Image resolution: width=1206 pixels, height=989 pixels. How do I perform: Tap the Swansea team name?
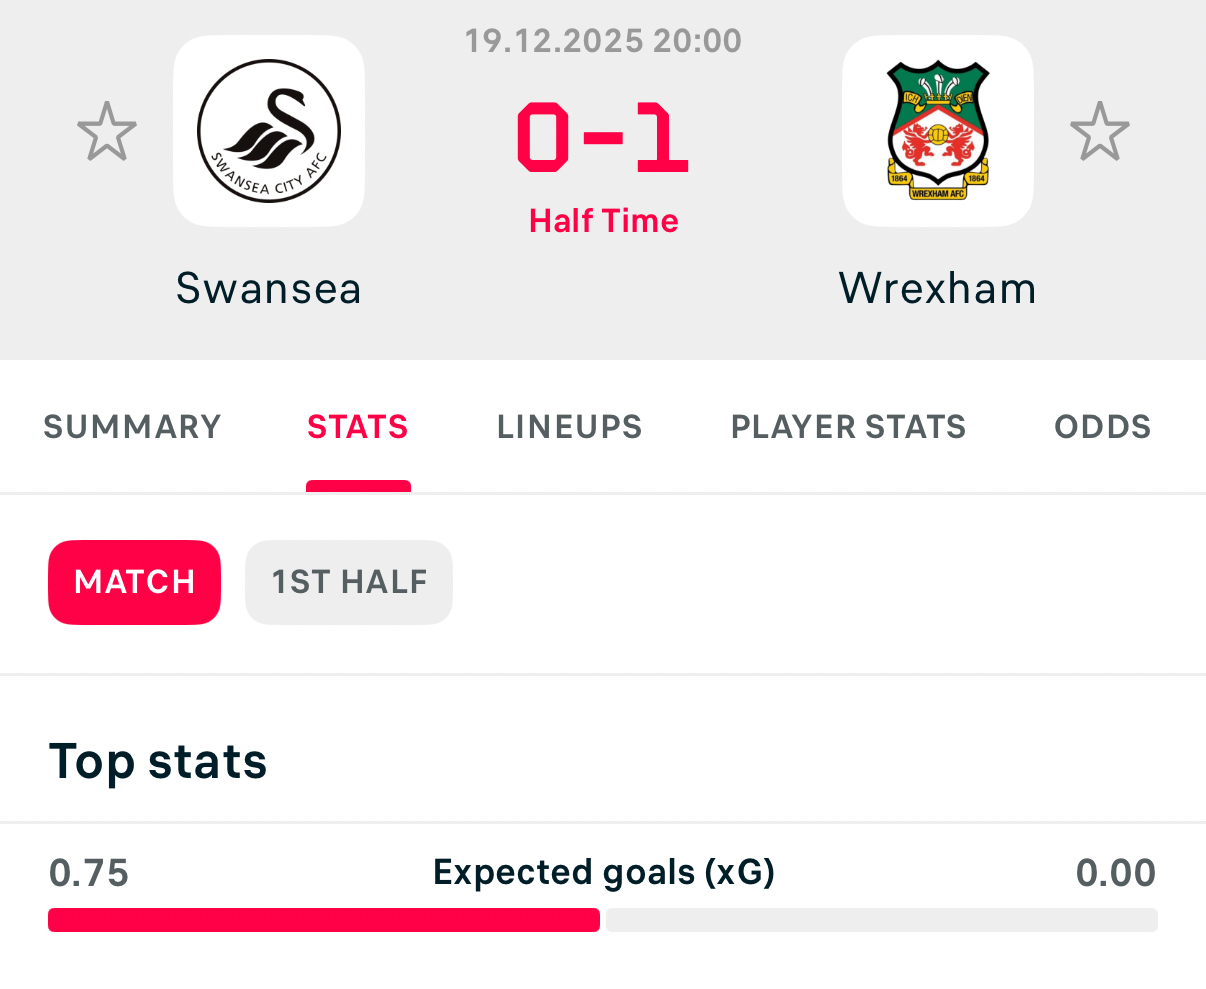pyautogui.click(x=269, y=289)
